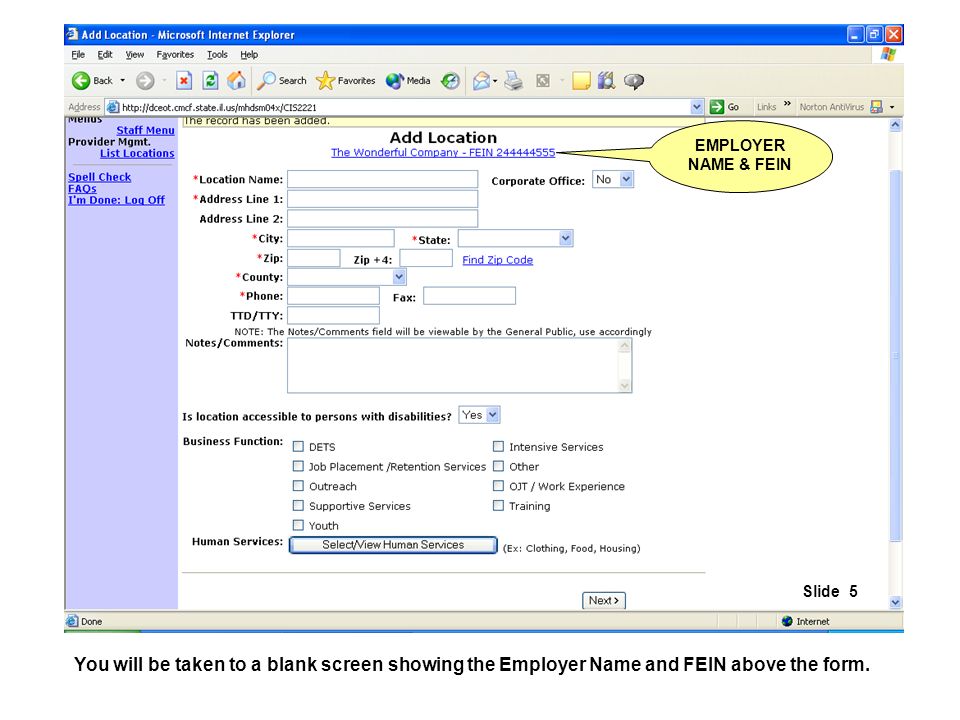Click the Location Name input field
Image resolution: width=960 pixels, height=720 pixels.
pyautogui.click(x=383, y=179)
